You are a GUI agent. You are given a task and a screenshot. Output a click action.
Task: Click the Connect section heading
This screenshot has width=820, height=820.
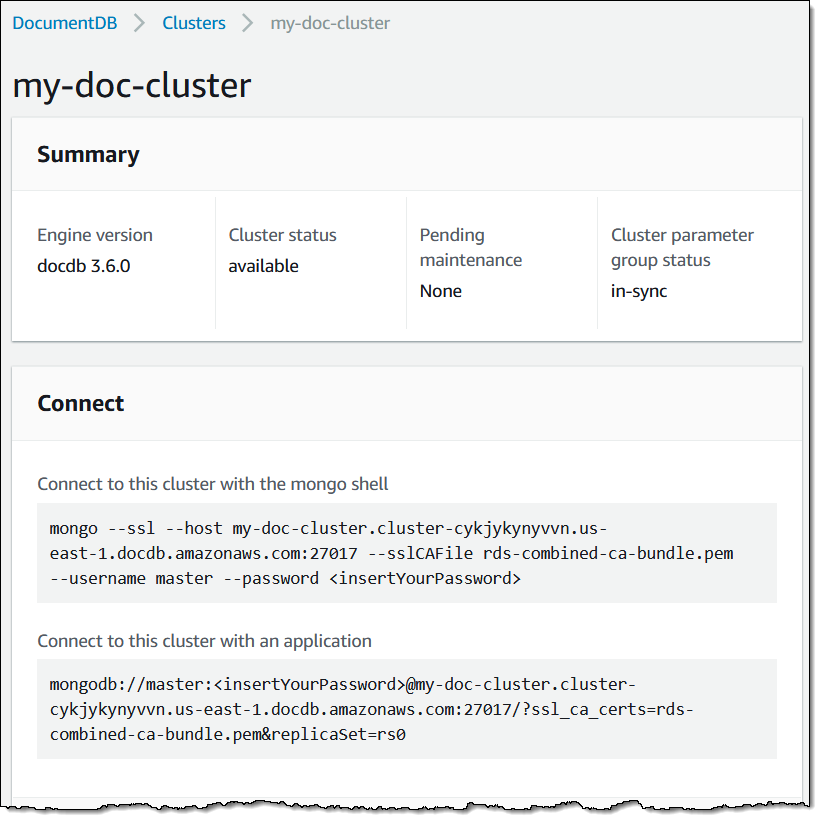[81, 403]
